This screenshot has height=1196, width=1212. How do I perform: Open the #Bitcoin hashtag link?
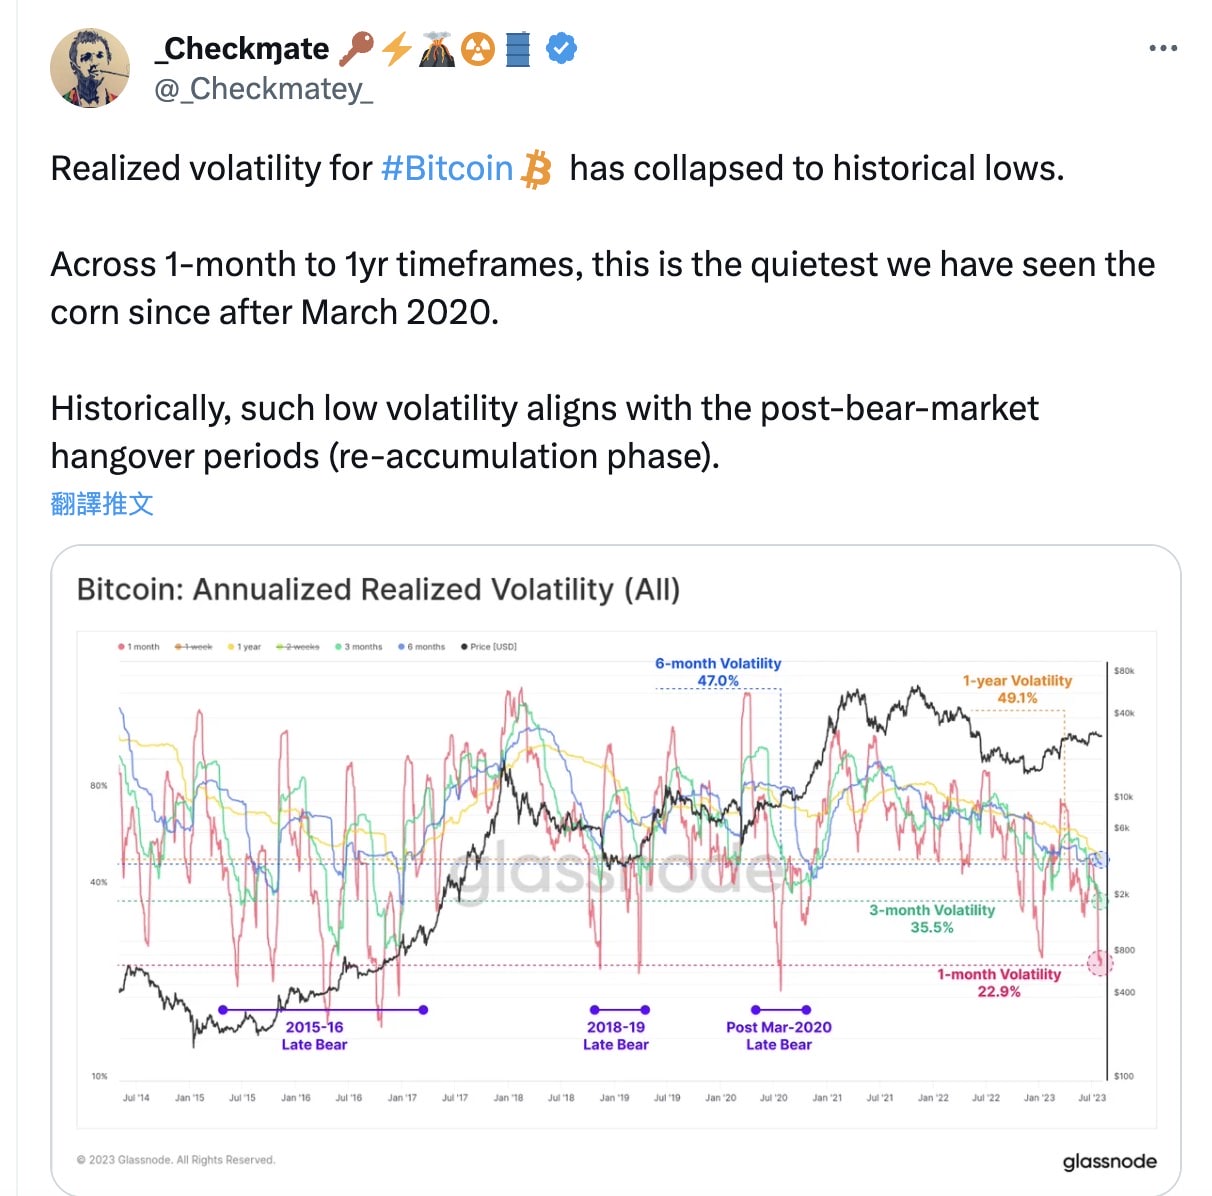[x=447, y=168]
